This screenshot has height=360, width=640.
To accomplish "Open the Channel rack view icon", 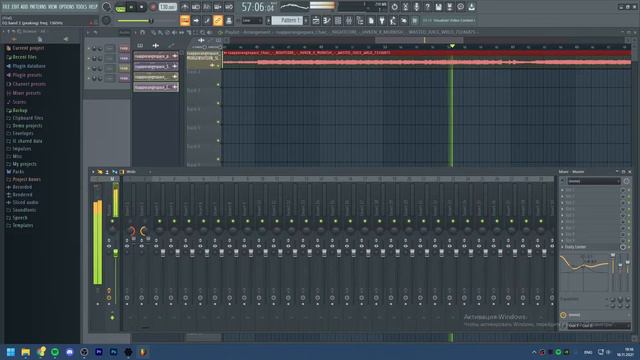I will tap(338, 20).
